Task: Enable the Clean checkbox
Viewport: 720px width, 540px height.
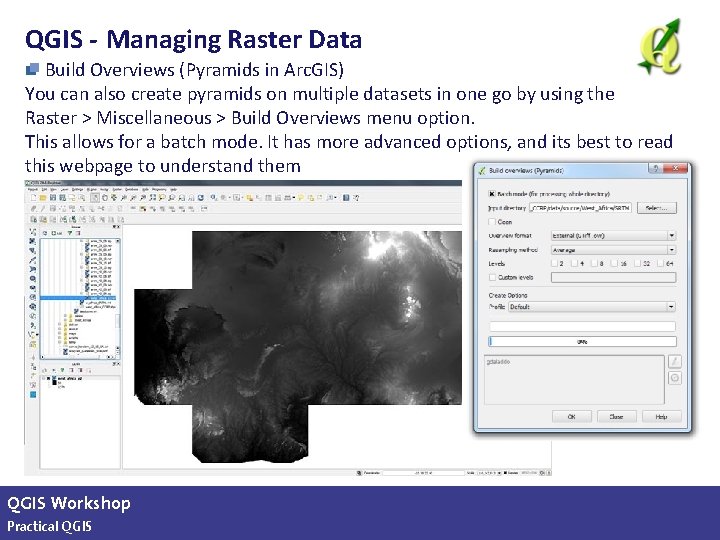Action: (492, 222)
